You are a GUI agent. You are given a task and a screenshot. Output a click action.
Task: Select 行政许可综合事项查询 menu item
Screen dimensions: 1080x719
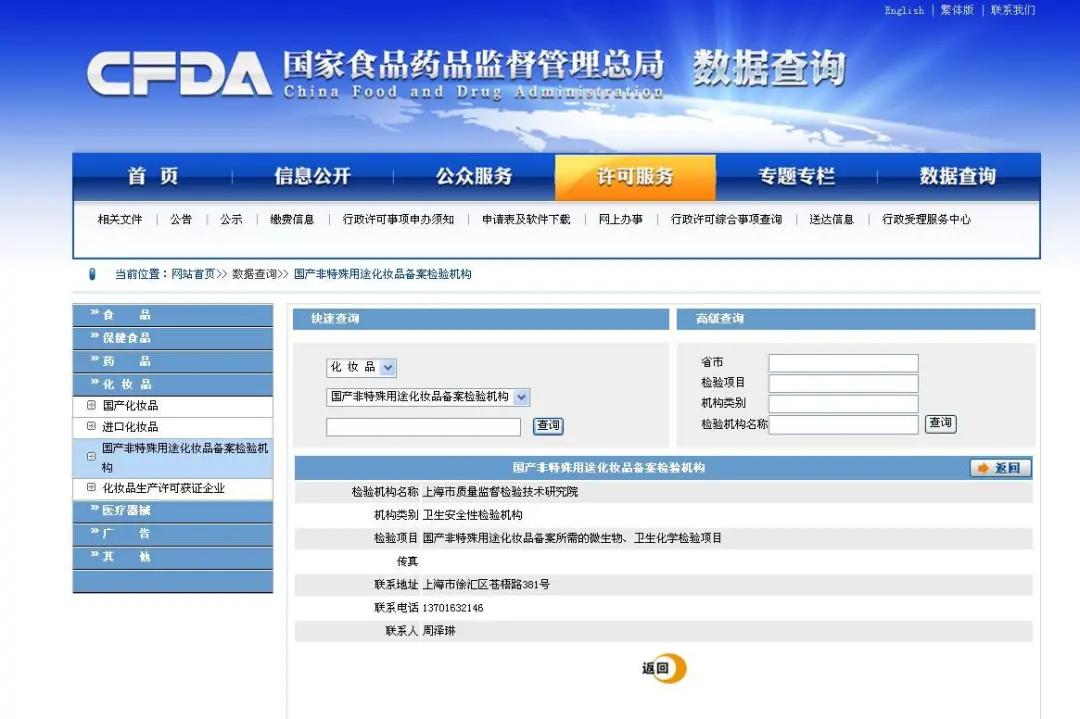(x=728, y=219)
